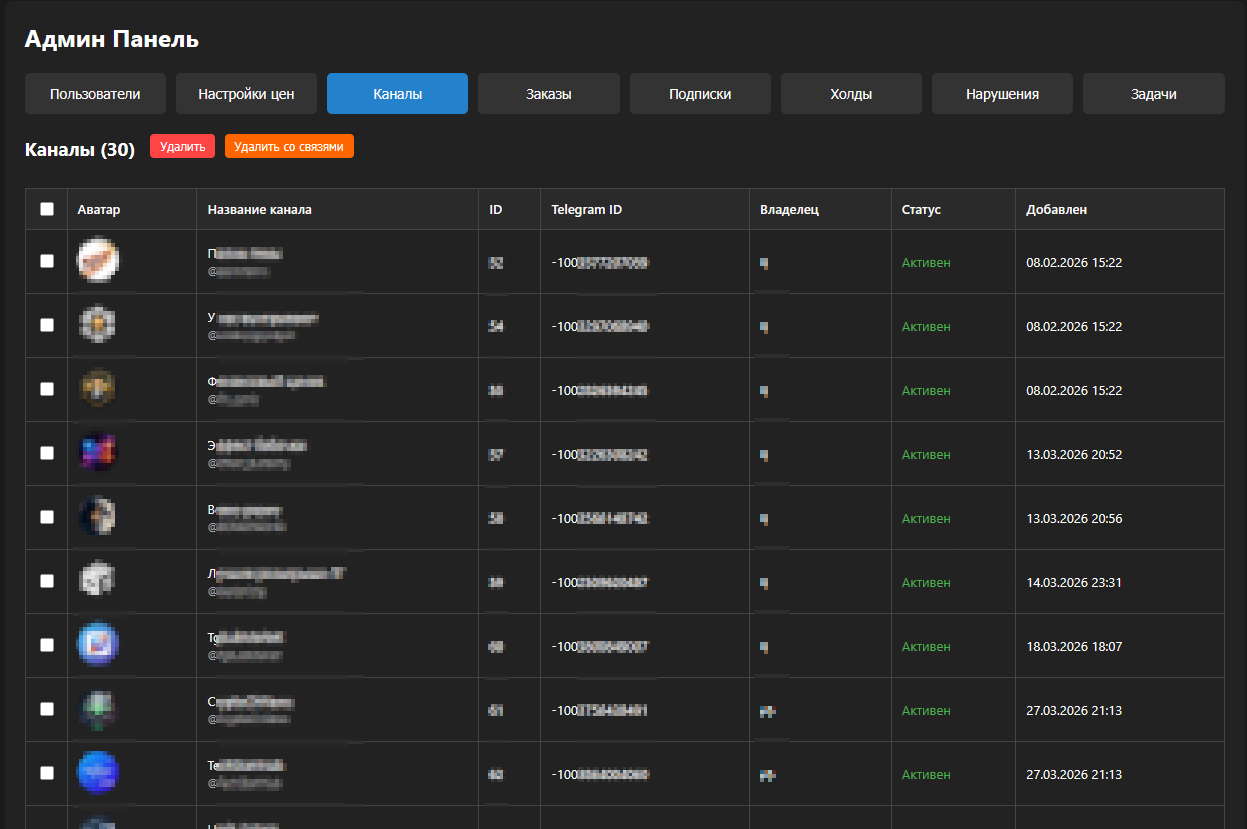Check the first channel row's checkbox
The height and width of the screenshot is (829, 1247).
[x=47, y=261]
